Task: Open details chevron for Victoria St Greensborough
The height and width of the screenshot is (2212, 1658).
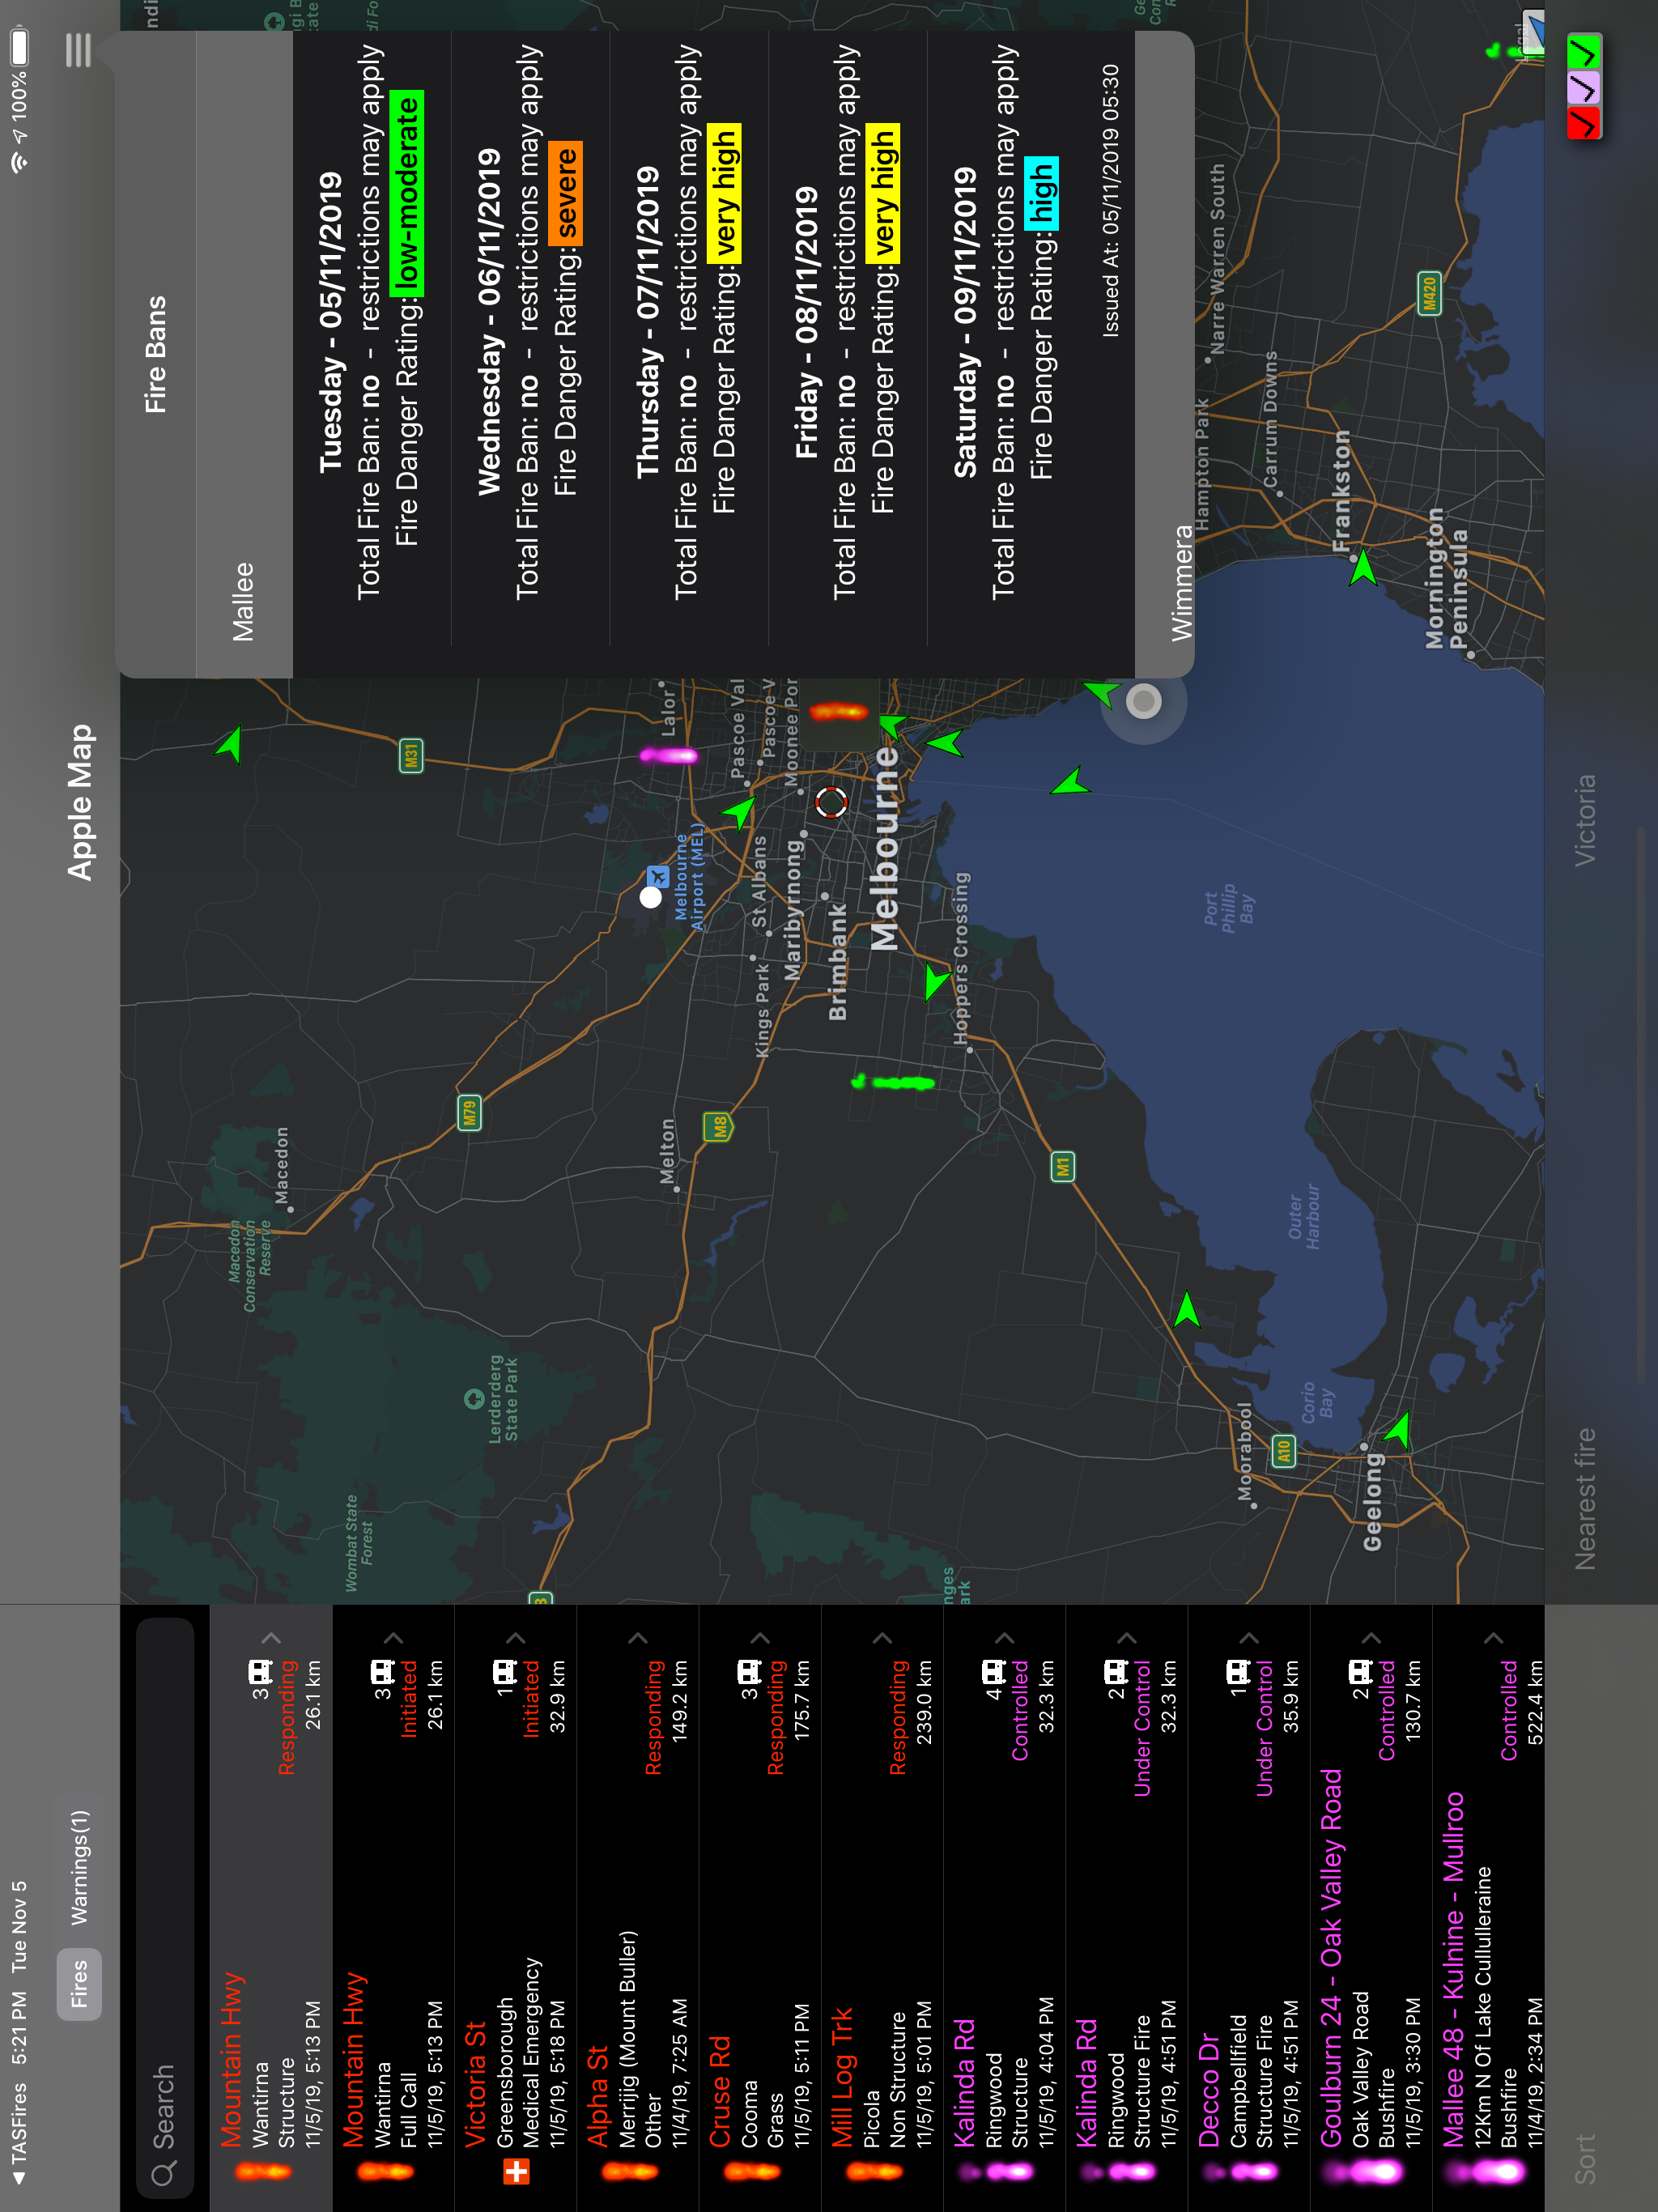Action: (516, 1638)
